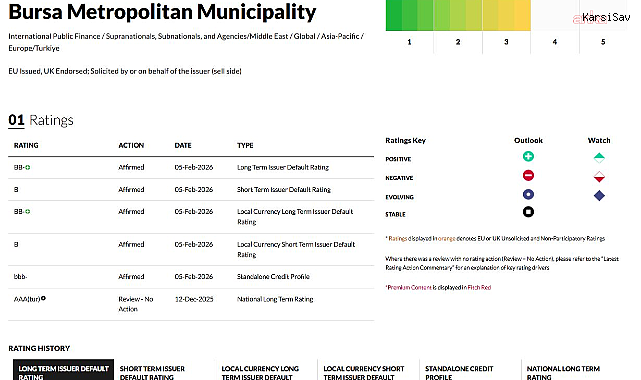Click the 'Ratings Key' label
Image resolution: width=641 pixels, height=380 pixels.
(x=406, y=141)
